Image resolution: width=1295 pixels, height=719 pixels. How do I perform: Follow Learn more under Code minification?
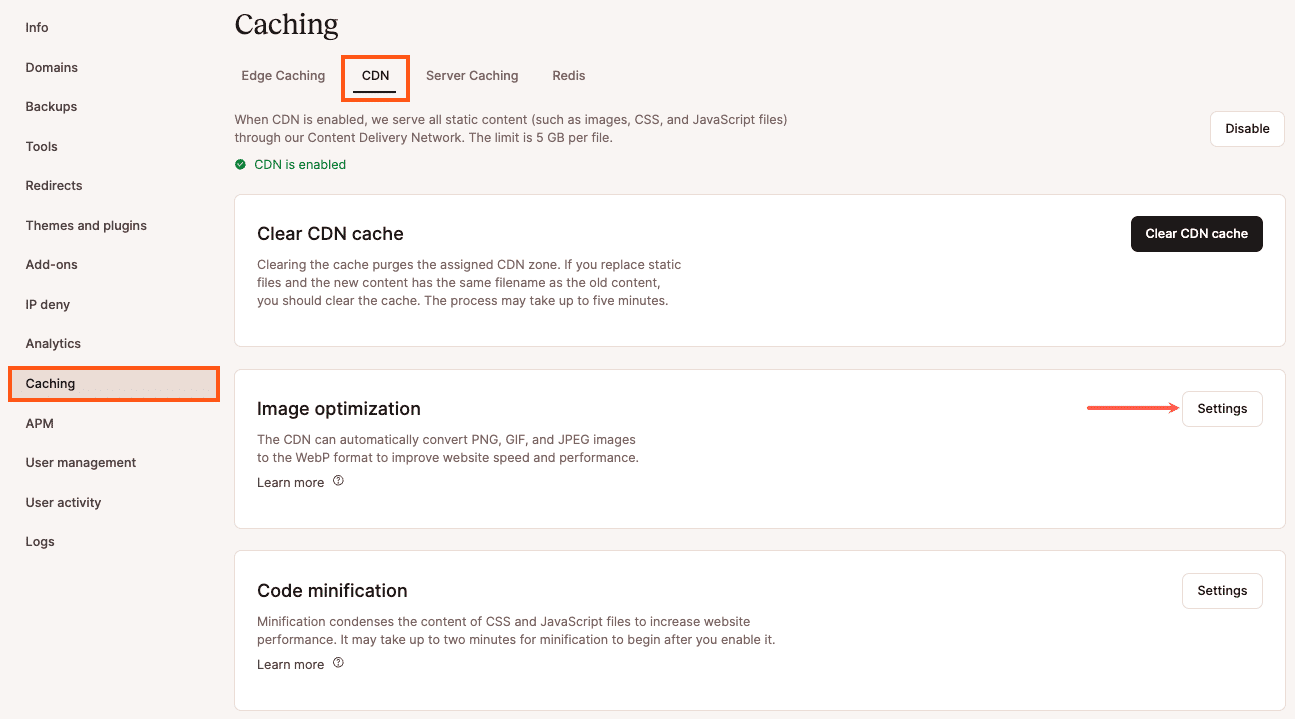click(x=290, y=664)
